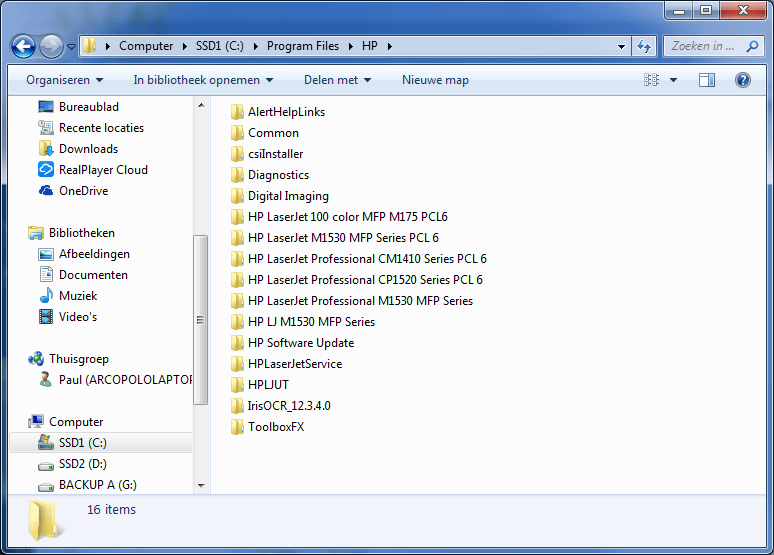The width and height of the screenshot is (774, 555).
Task: Click the navigation pane scrollbar down arrow
Action: 201,485
